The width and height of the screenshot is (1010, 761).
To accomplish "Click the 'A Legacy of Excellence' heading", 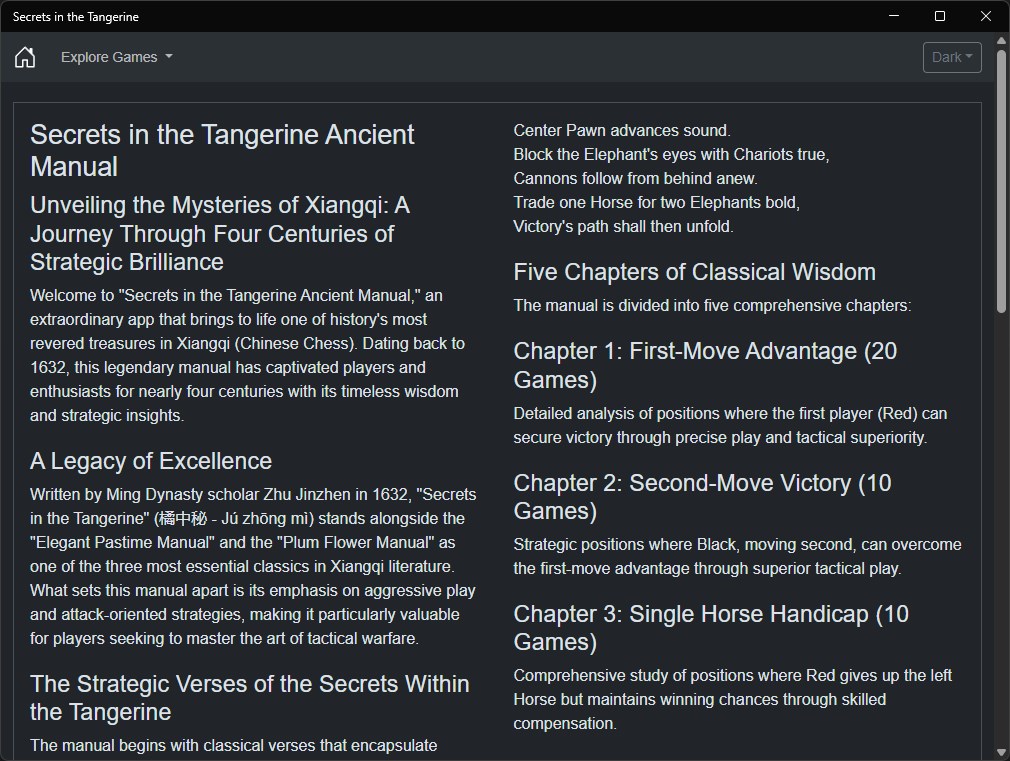I will coord(151,461).
